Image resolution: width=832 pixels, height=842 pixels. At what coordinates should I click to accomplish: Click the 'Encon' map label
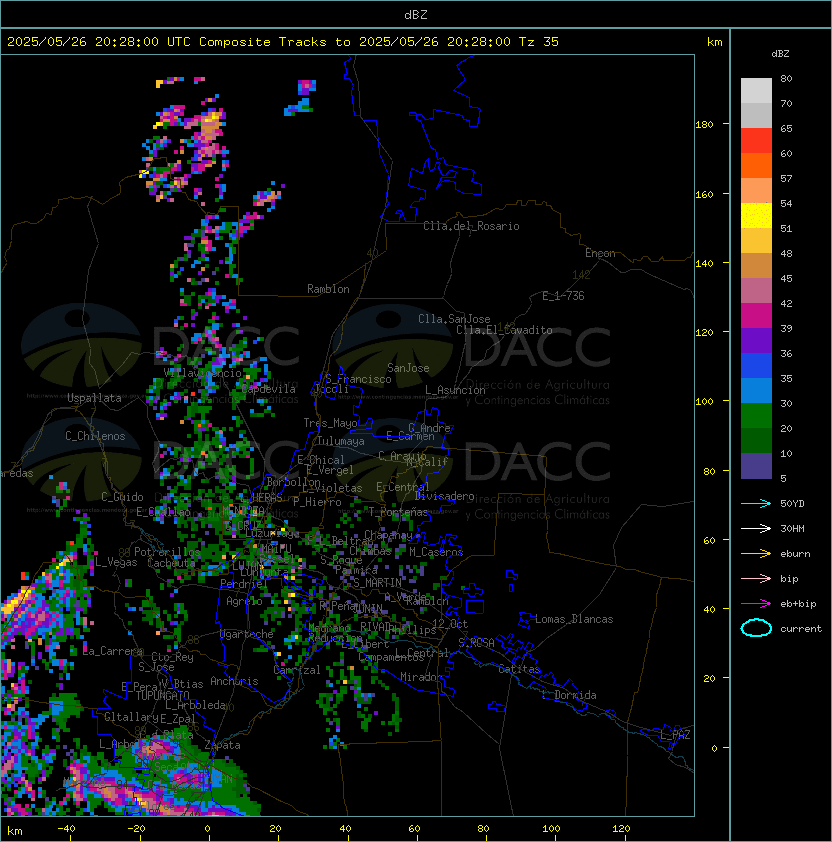(x=600, y=253)
